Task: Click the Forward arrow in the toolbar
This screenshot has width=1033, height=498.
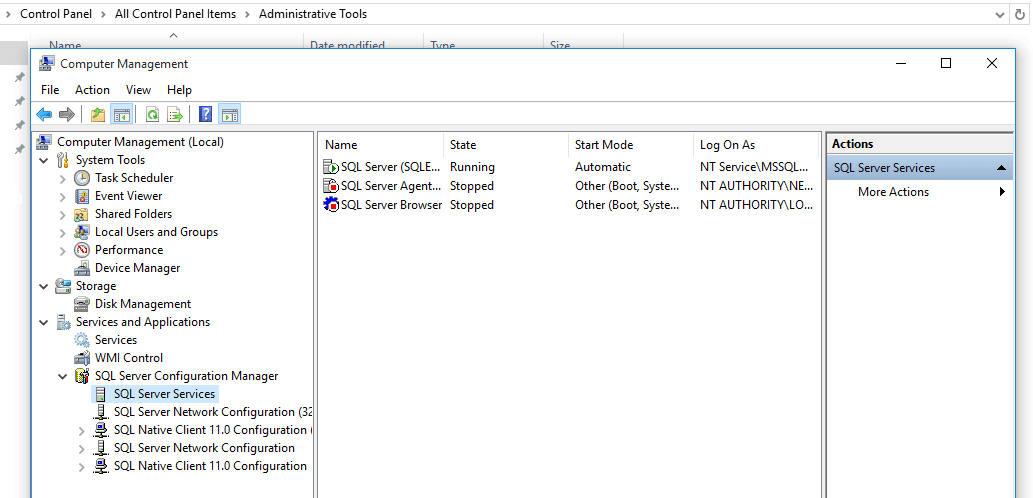Action: 67,115
